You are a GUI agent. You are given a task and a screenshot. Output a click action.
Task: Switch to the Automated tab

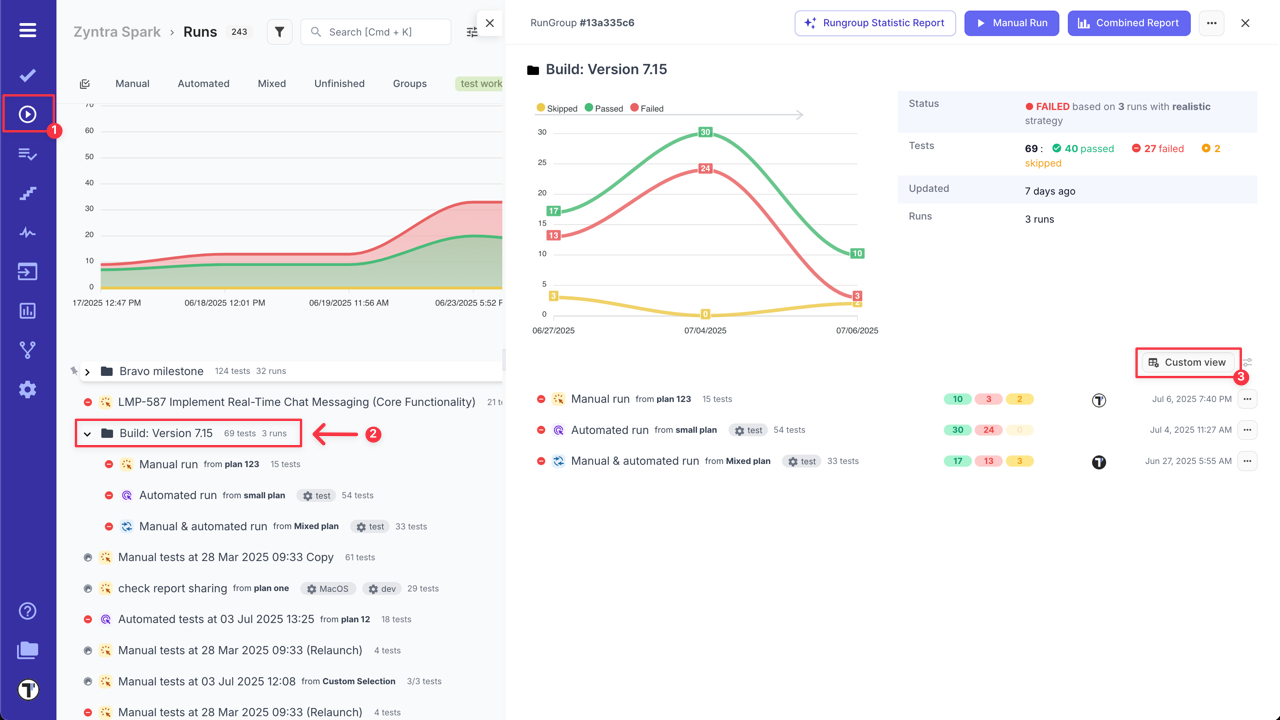[203, 83]
